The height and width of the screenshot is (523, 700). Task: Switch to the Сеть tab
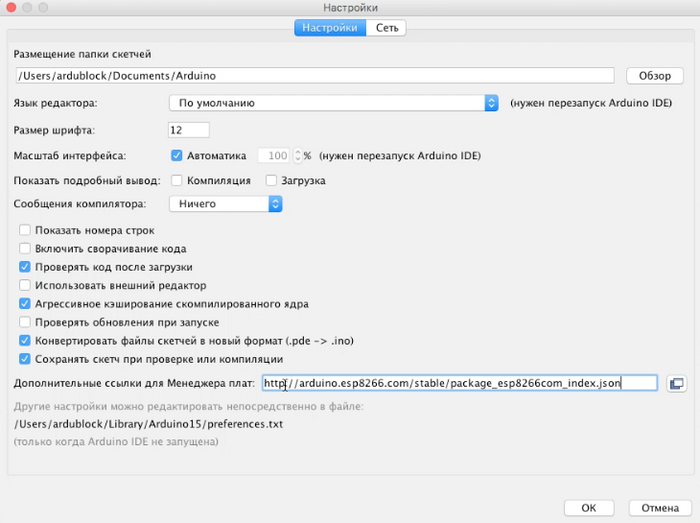(387, 28)
